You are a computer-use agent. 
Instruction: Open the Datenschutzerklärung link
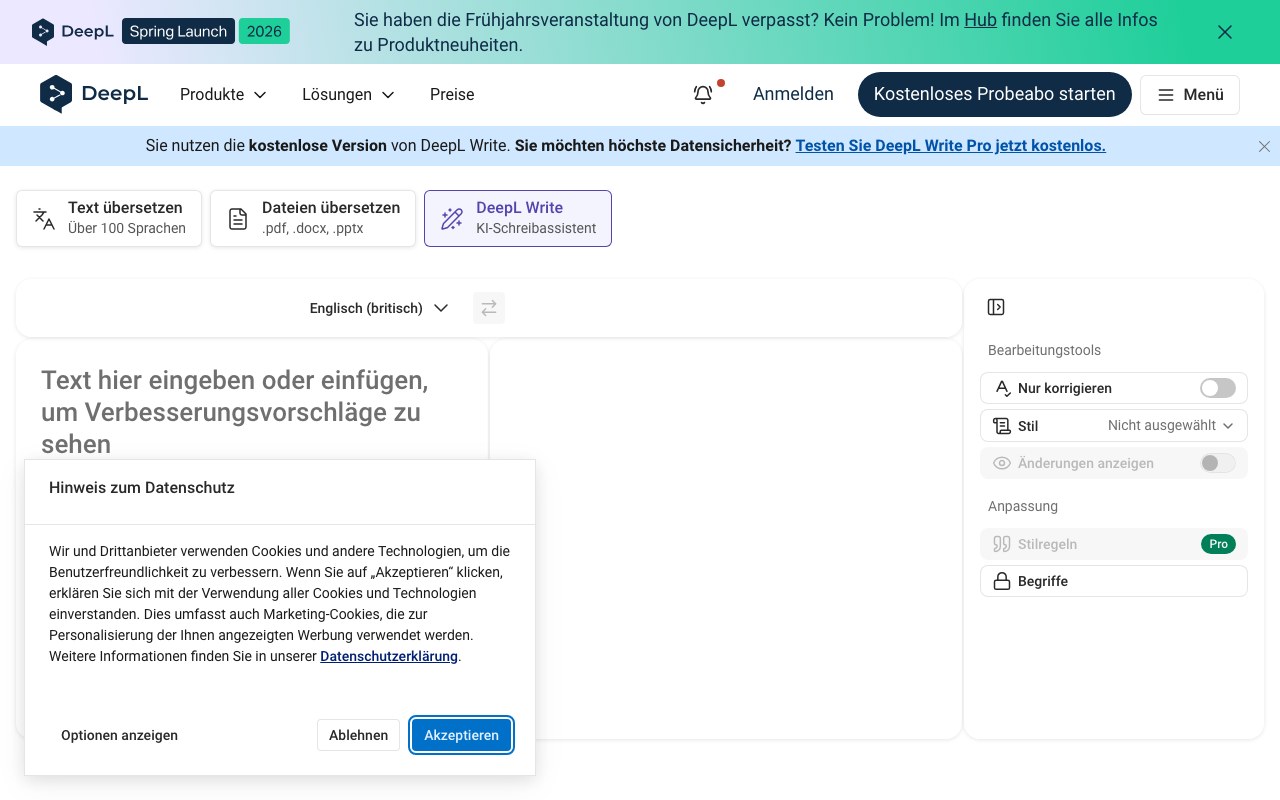(389, 656)
